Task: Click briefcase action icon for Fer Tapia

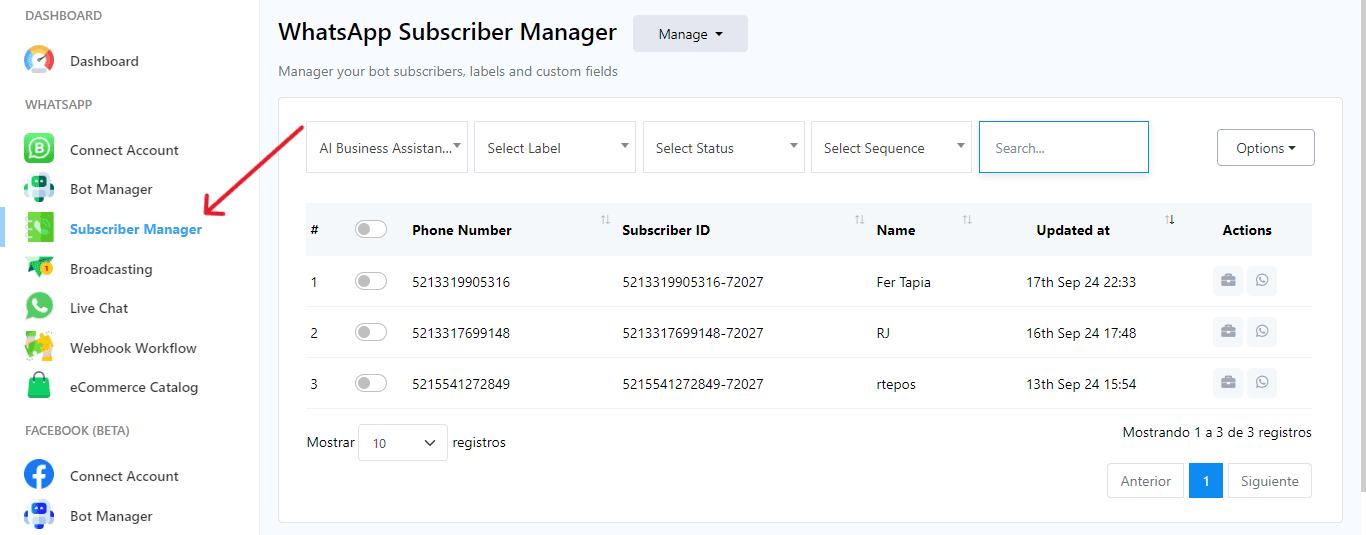Action: (1228, 281)
